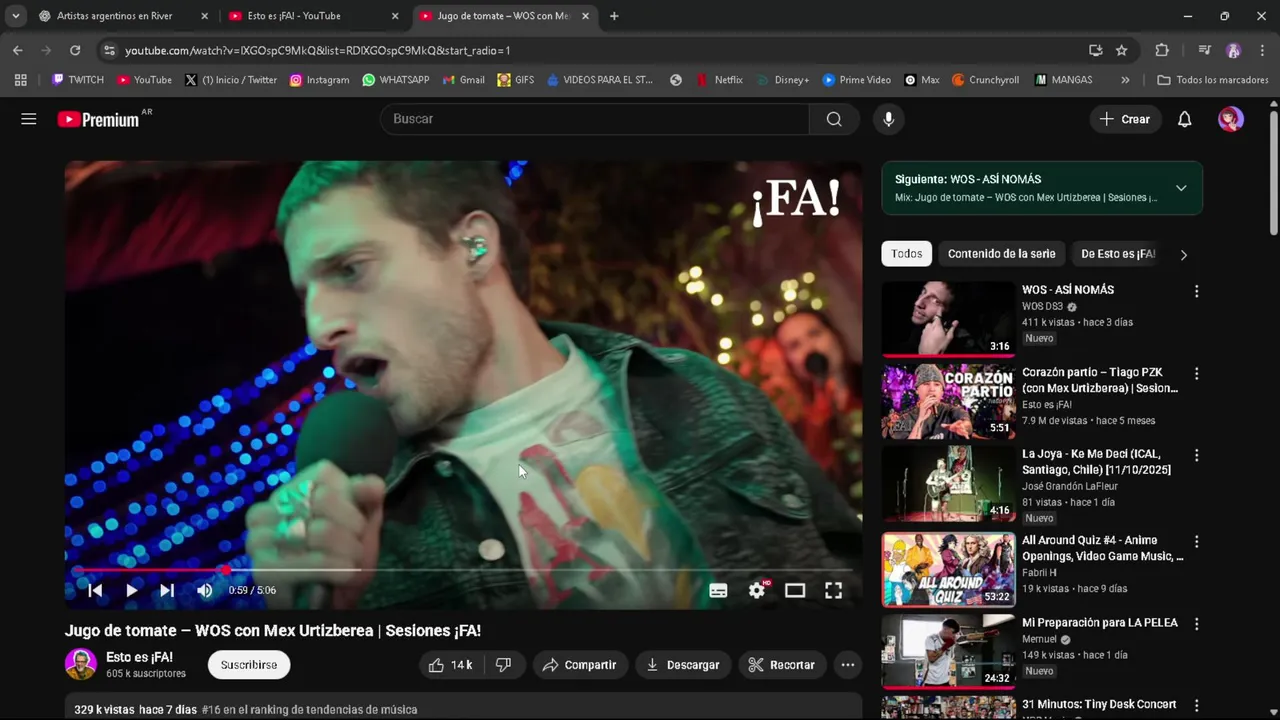Open Todos los marcadores folder

(1212, 80)
